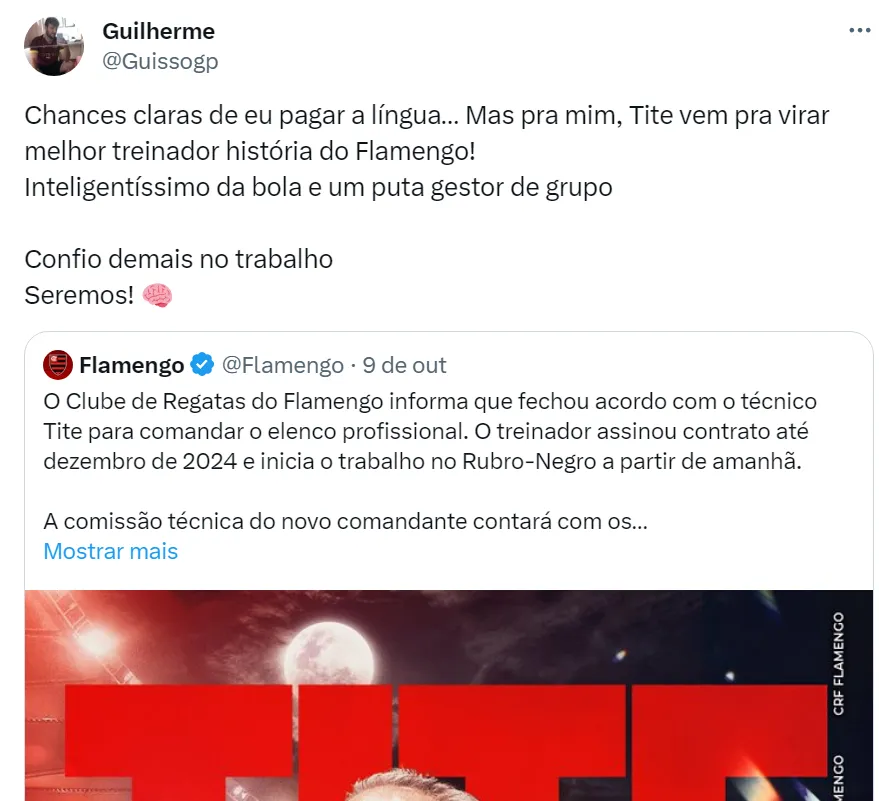The image size is (879, 801).
Task: Click the main tweet text about Tite
Action: coord(427,133)
